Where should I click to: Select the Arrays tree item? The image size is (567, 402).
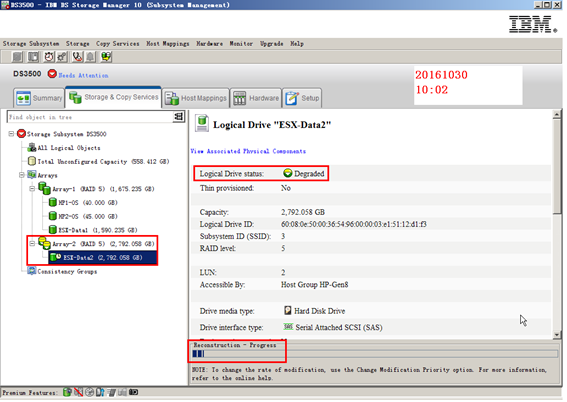47,175
